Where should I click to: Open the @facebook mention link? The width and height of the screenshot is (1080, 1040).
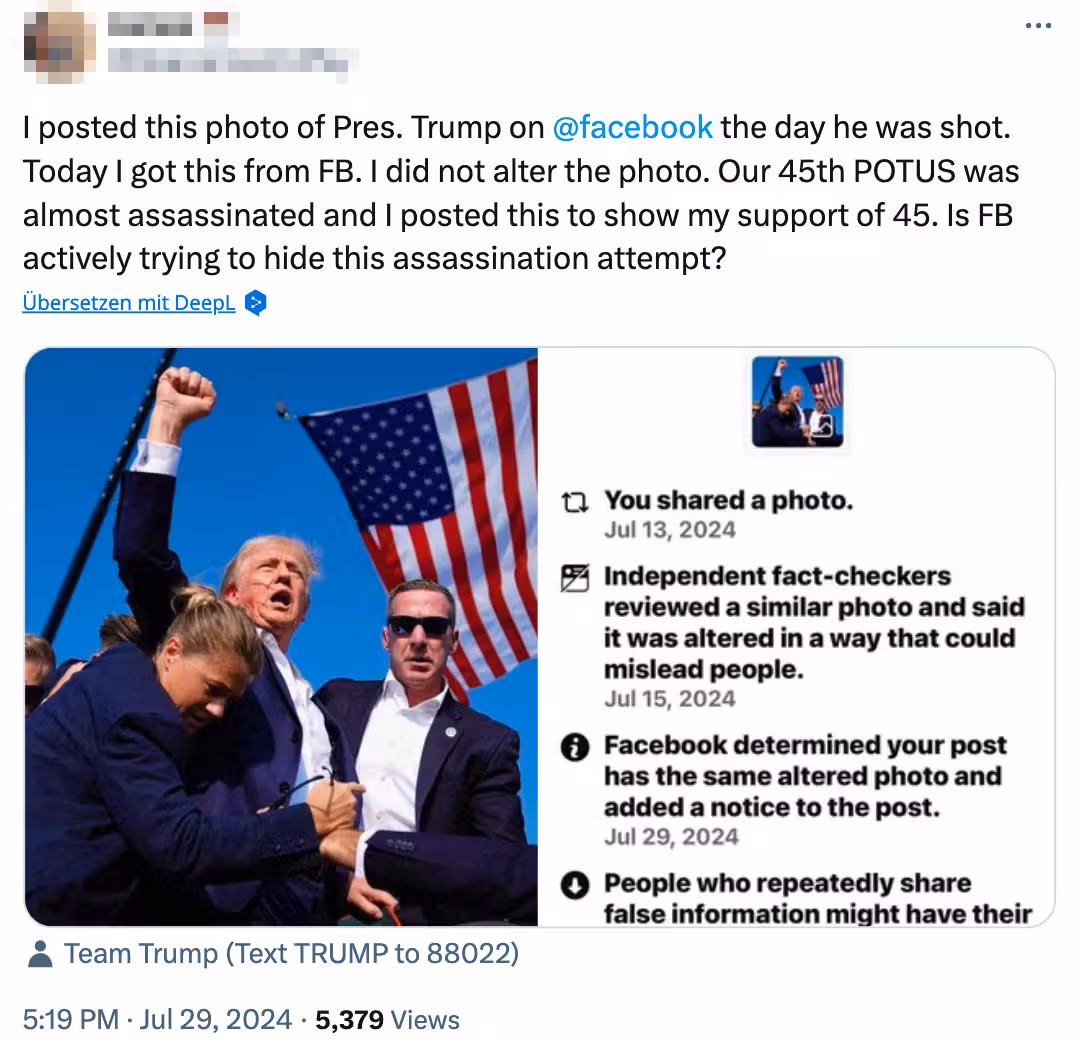[x=632, y=128]
